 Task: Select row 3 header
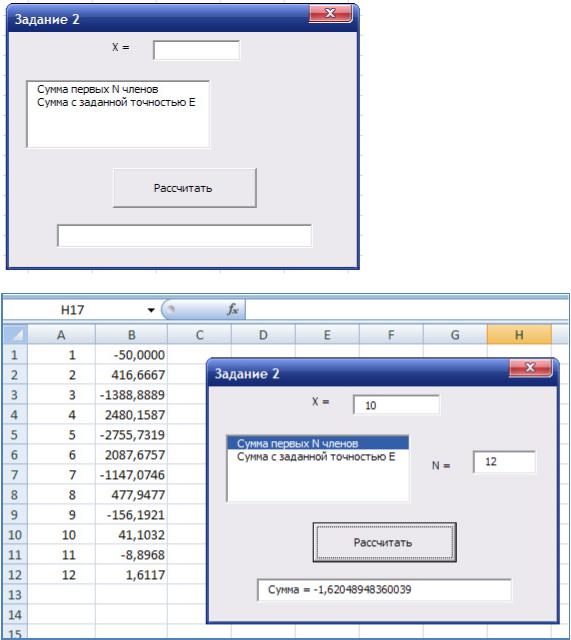[15, 395]
